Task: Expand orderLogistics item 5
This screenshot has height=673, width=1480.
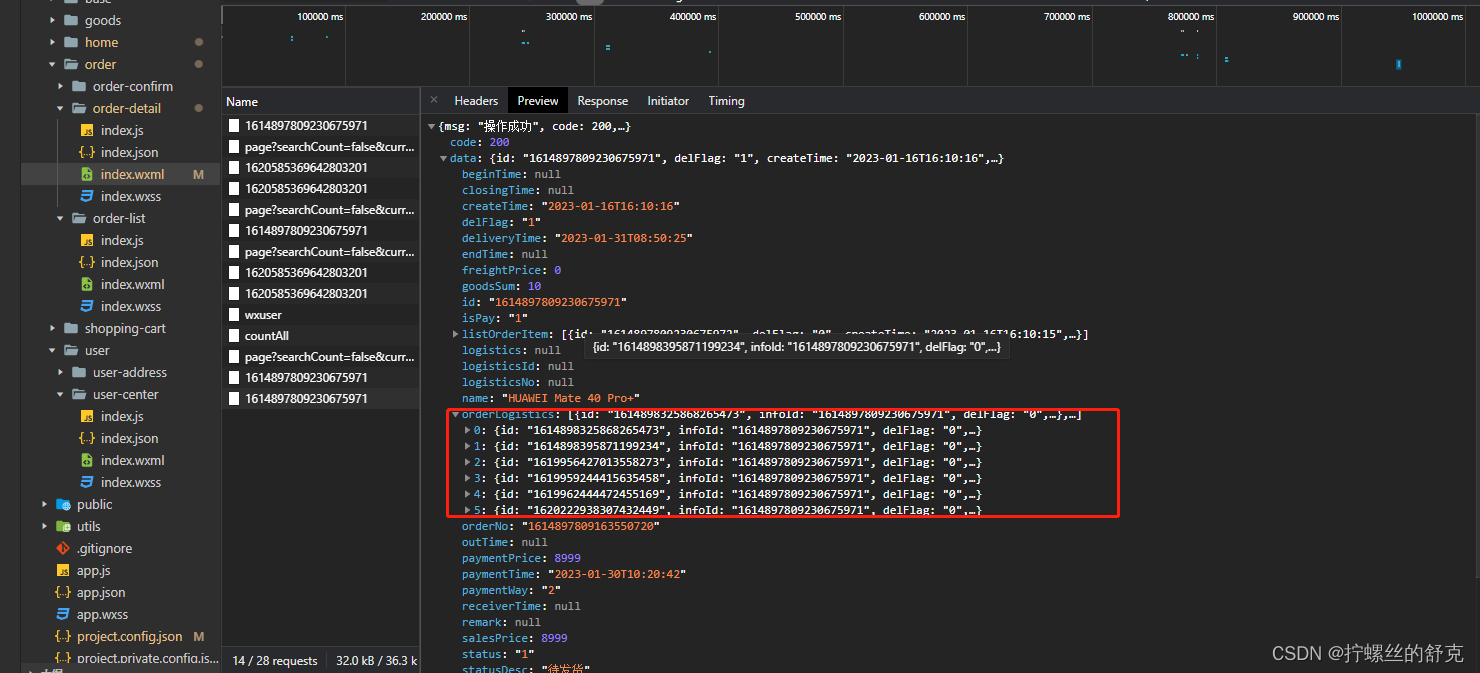Action: [x=467, y=510]
